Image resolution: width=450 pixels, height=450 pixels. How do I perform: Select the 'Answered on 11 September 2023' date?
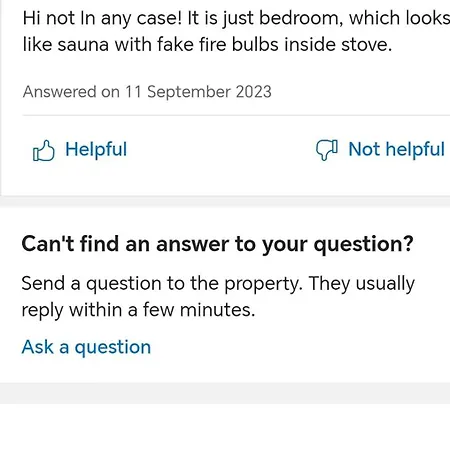pyautogui.click(x=147, y=92)
